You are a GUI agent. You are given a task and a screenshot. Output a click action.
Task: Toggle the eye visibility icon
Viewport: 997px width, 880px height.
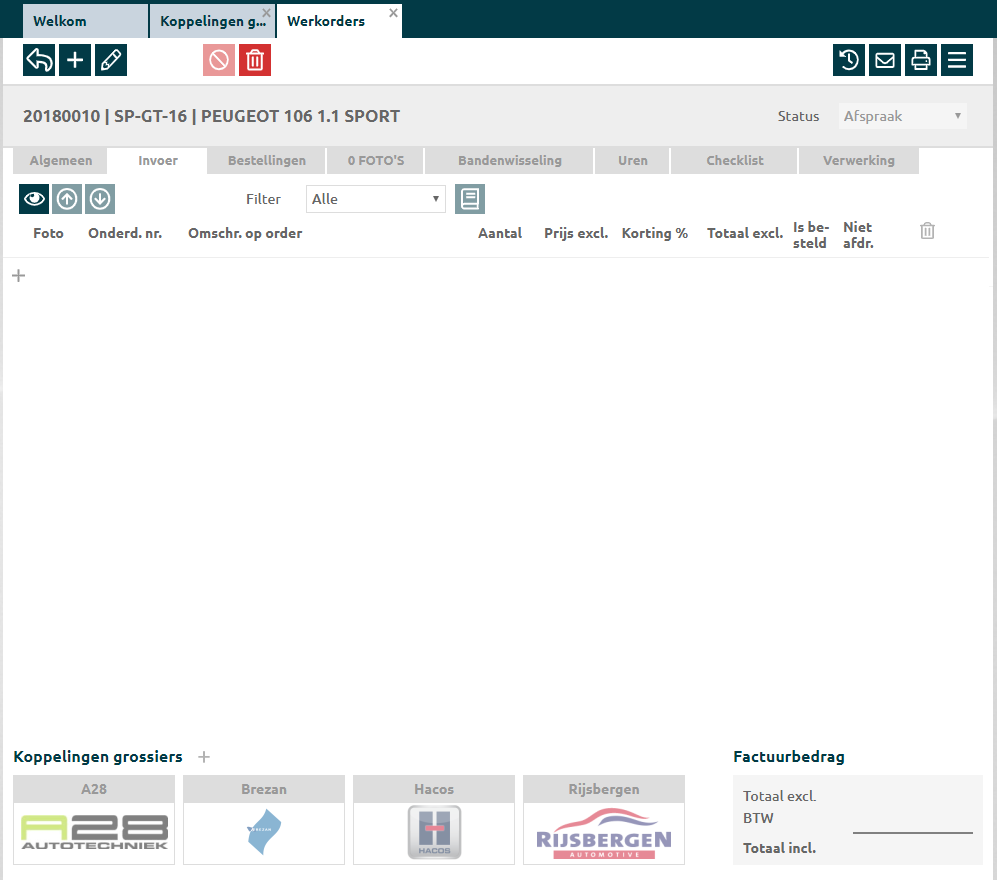coord(34,199)
